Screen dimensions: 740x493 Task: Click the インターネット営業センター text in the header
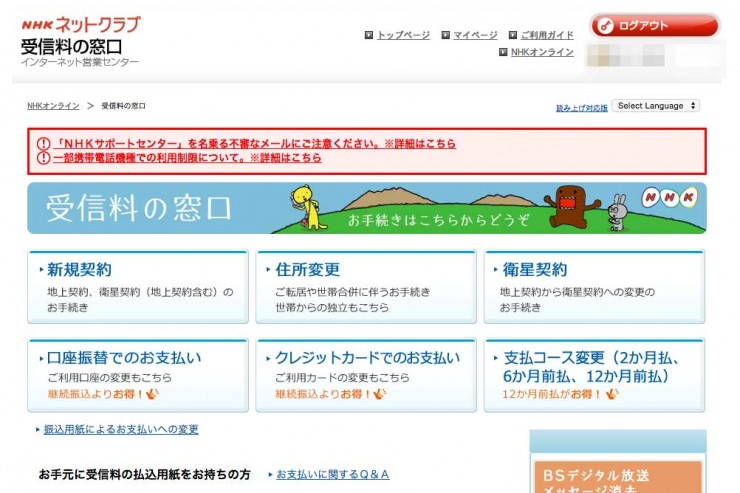click(x=80, y=62)
